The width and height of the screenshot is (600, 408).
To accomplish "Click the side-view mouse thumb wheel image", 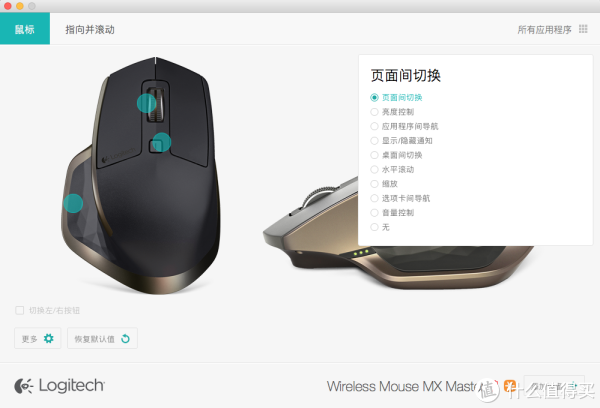I will [321, 193].
